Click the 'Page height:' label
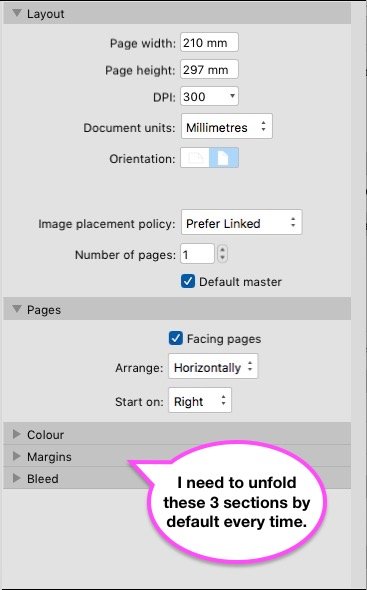This screenshot has width=367, height=590. click(x=140, y=70)
